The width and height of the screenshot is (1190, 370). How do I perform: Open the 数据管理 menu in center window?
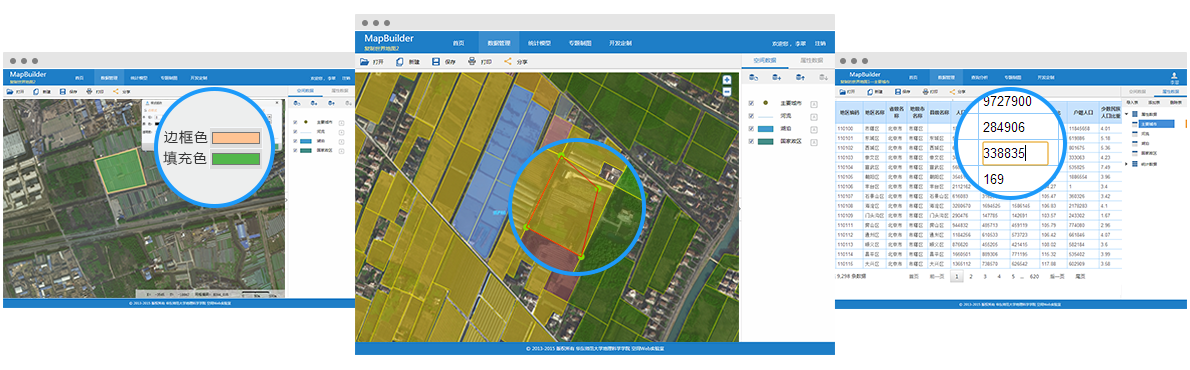(498, 42)
